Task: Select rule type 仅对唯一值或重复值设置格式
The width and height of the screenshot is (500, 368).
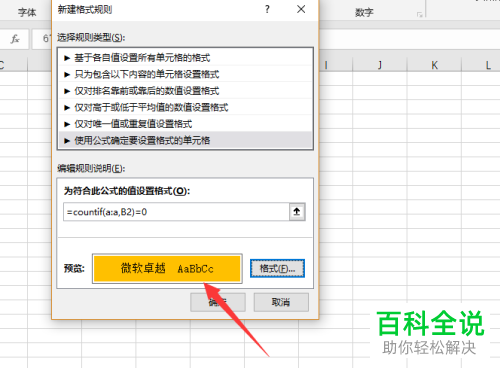Action: [185, 124]
